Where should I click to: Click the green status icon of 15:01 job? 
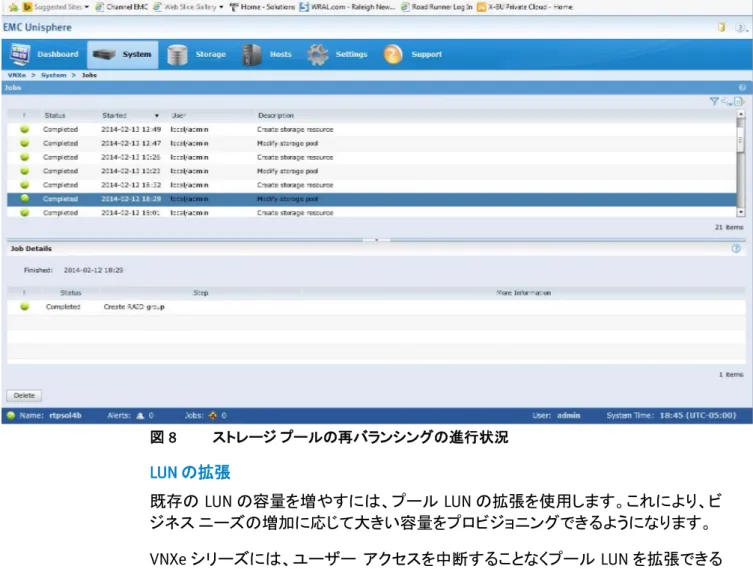point(24,212)
